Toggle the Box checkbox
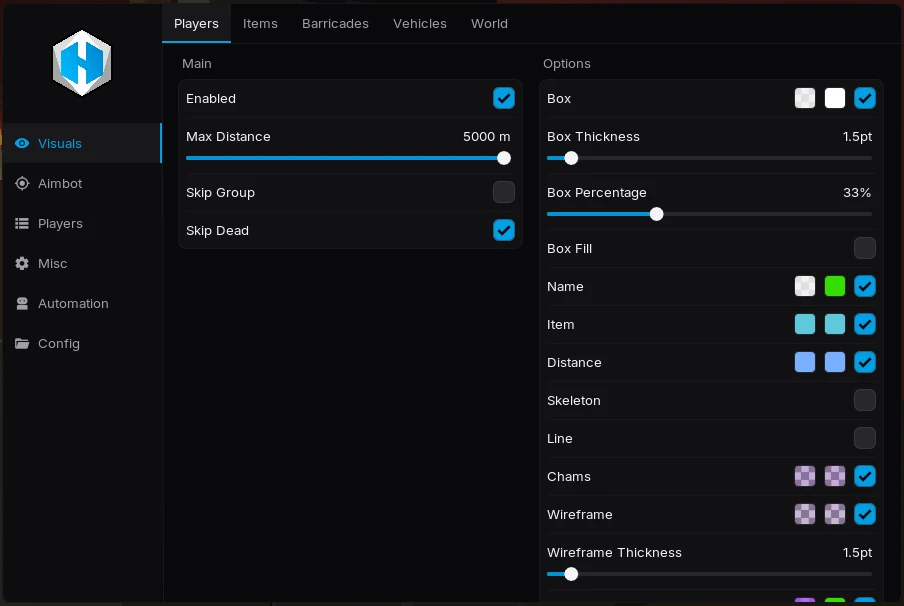 coord(865,98)
